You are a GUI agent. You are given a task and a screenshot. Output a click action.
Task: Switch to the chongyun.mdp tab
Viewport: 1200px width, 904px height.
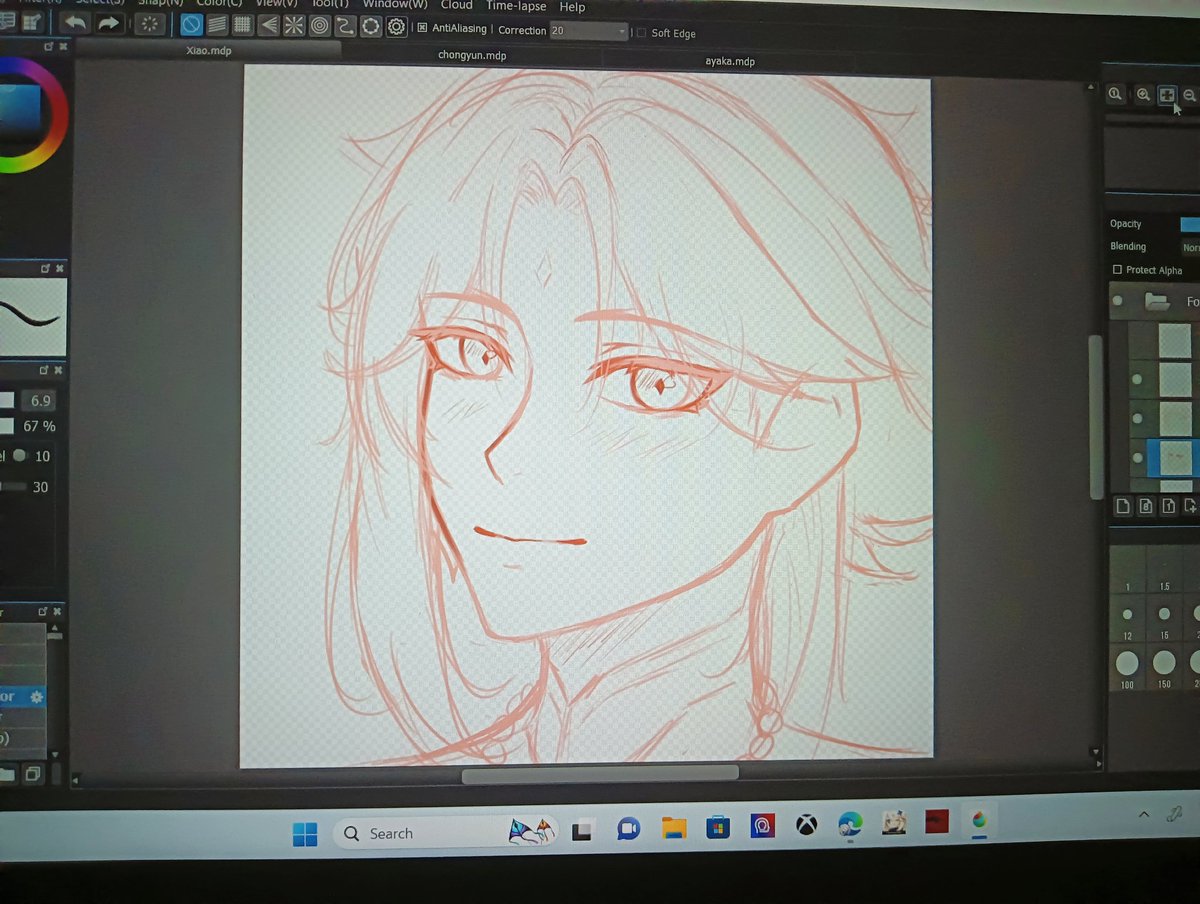(x=472, y=55)
